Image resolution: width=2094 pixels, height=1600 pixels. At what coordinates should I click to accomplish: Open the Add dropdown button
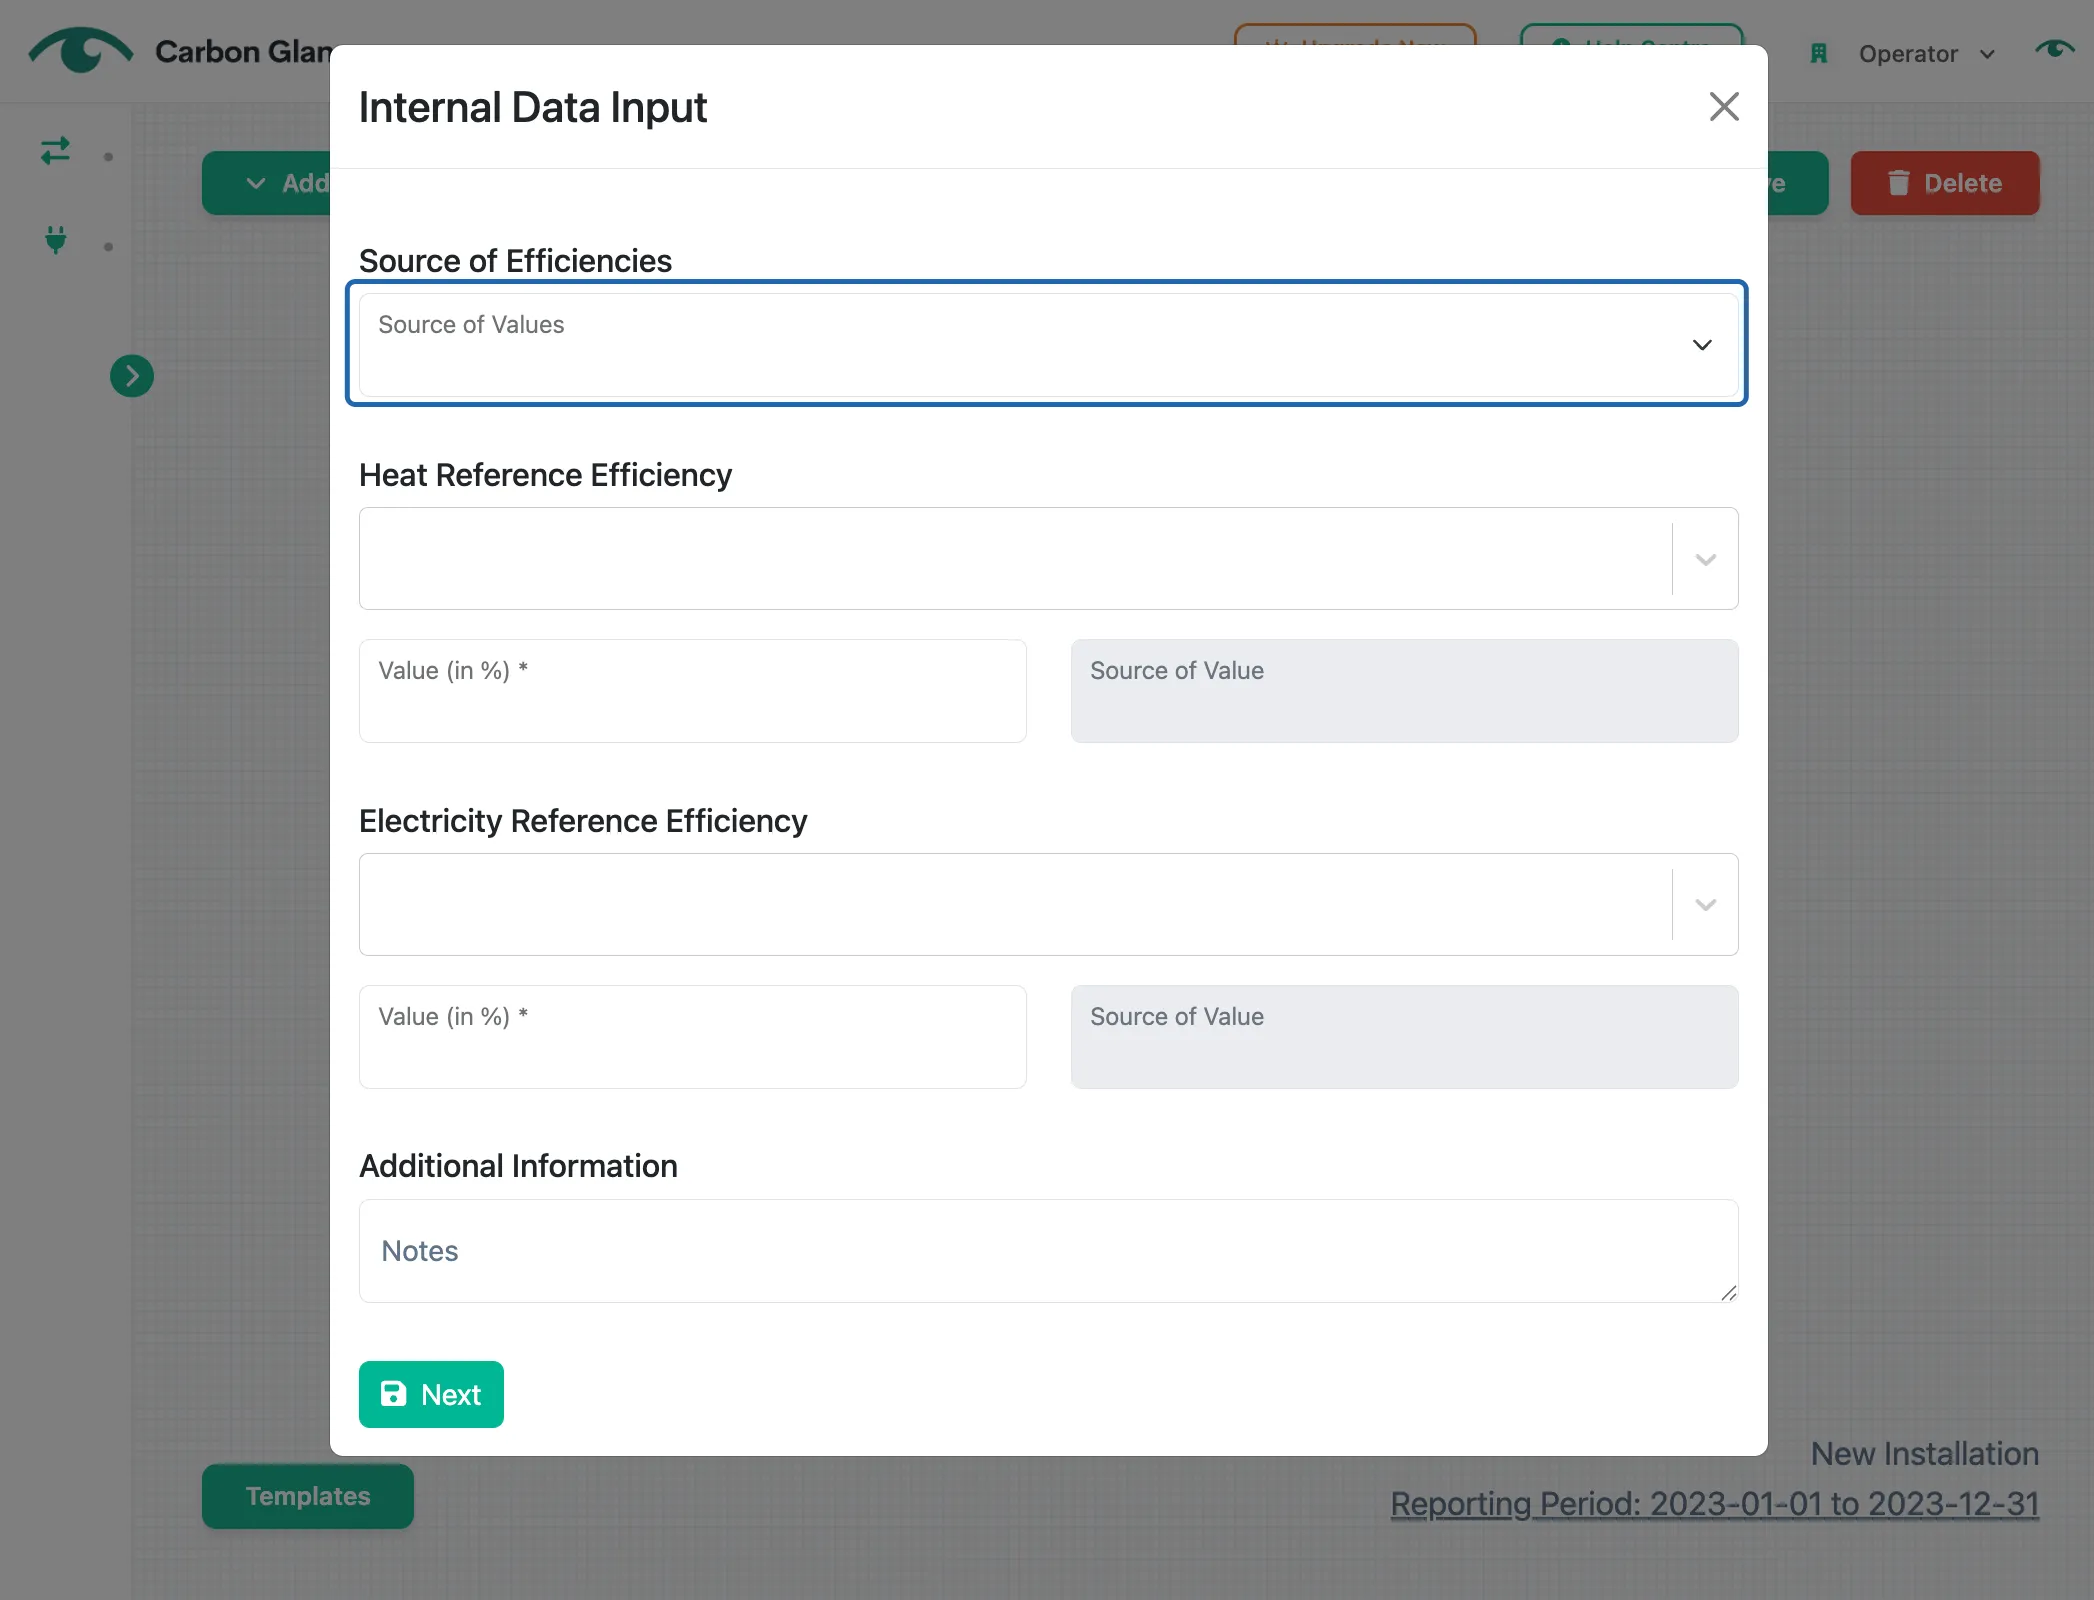[x=268, y=183]
